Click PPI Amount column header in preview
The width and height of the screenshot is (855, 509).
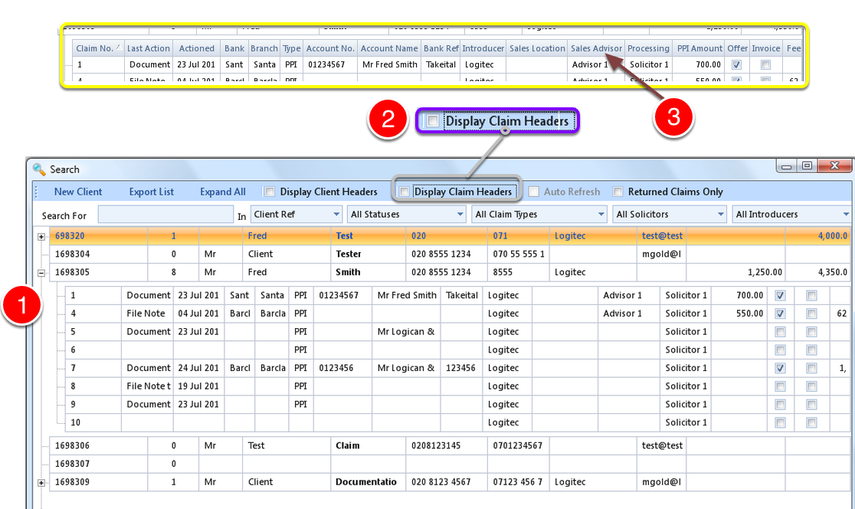(699, 48)
